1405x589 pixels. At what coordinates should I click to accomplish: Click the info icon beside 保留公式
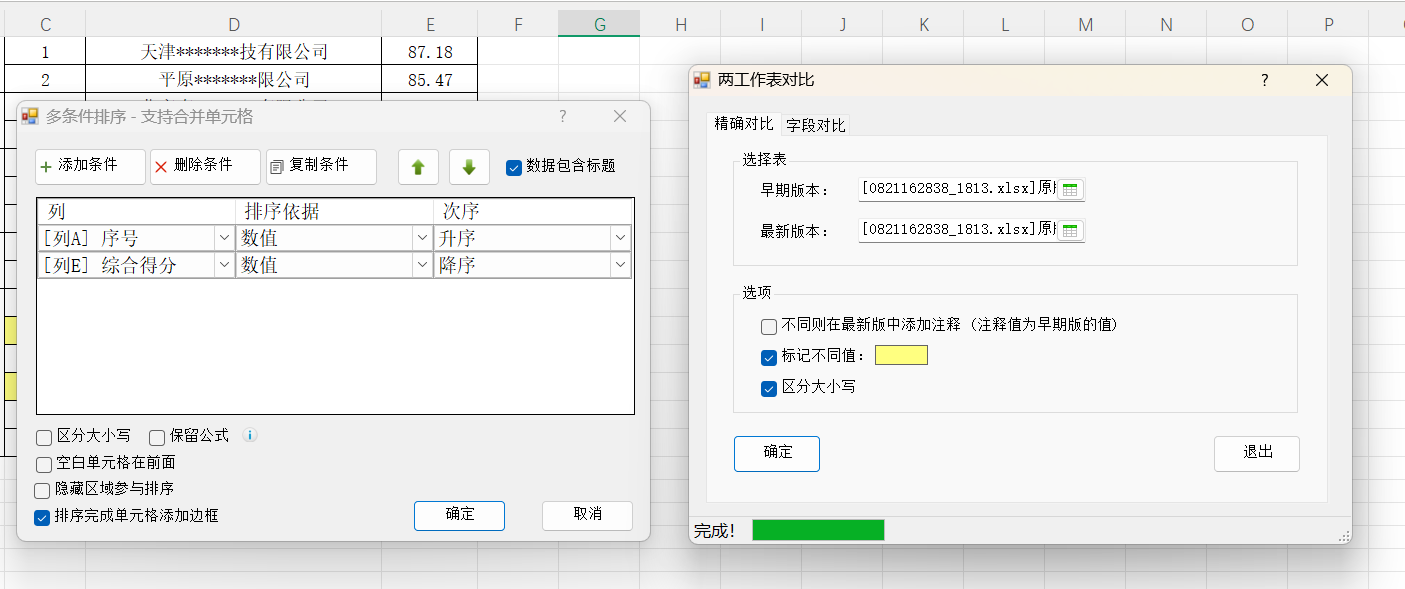(251, 436)
